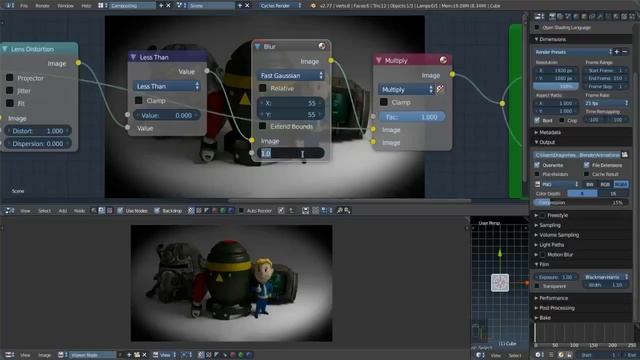Open the frame rate fps dropdown

pos(607,103)
